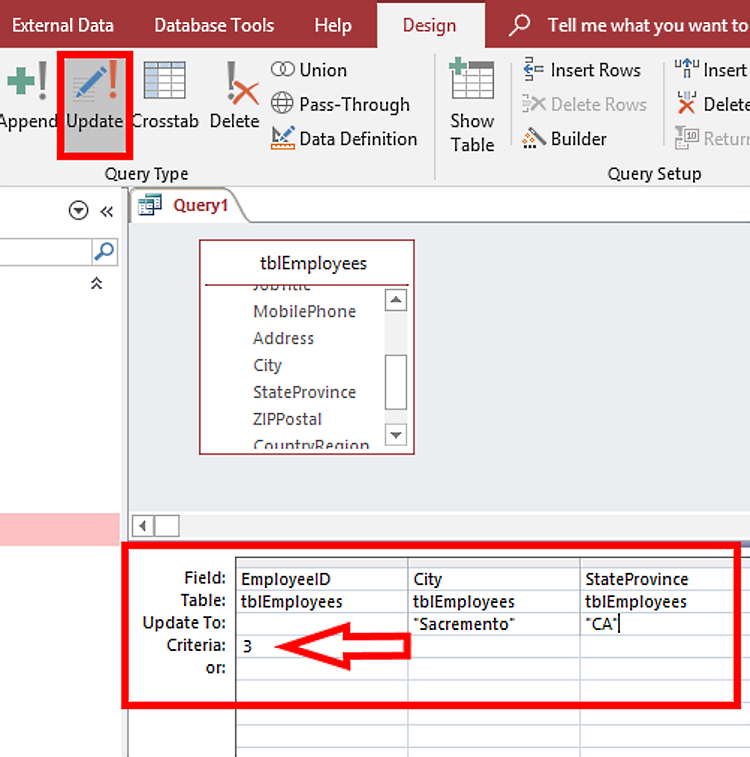Switch to the Design ribbon tab
This screenshot has height=757, width=750.
click(x=430, y=25)
